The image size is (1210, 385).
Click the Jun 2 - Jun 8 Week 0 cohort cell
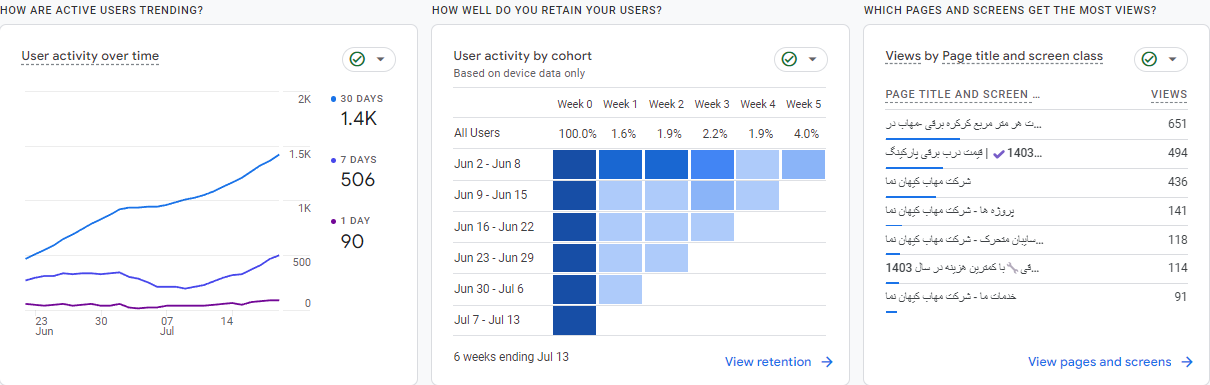[574, 164]
